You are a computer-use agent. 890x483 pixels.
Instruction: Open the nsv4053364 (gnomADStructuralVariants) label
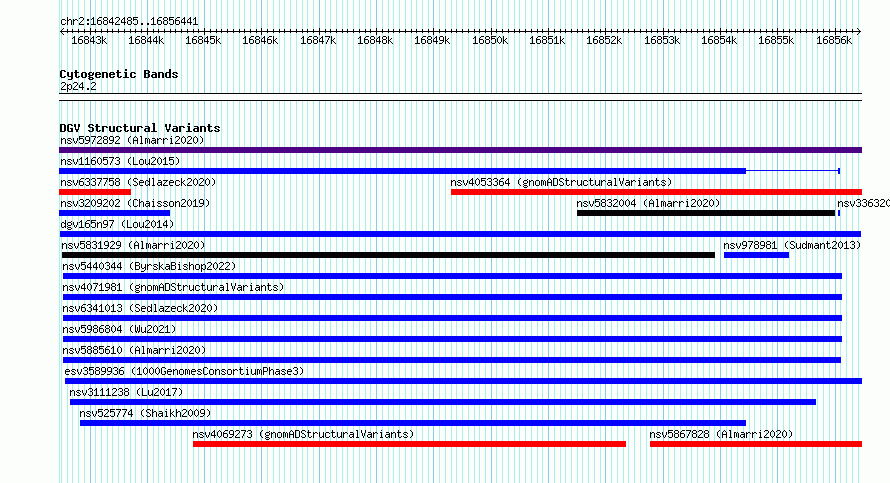pyautogui.click(x=561, y=182)
